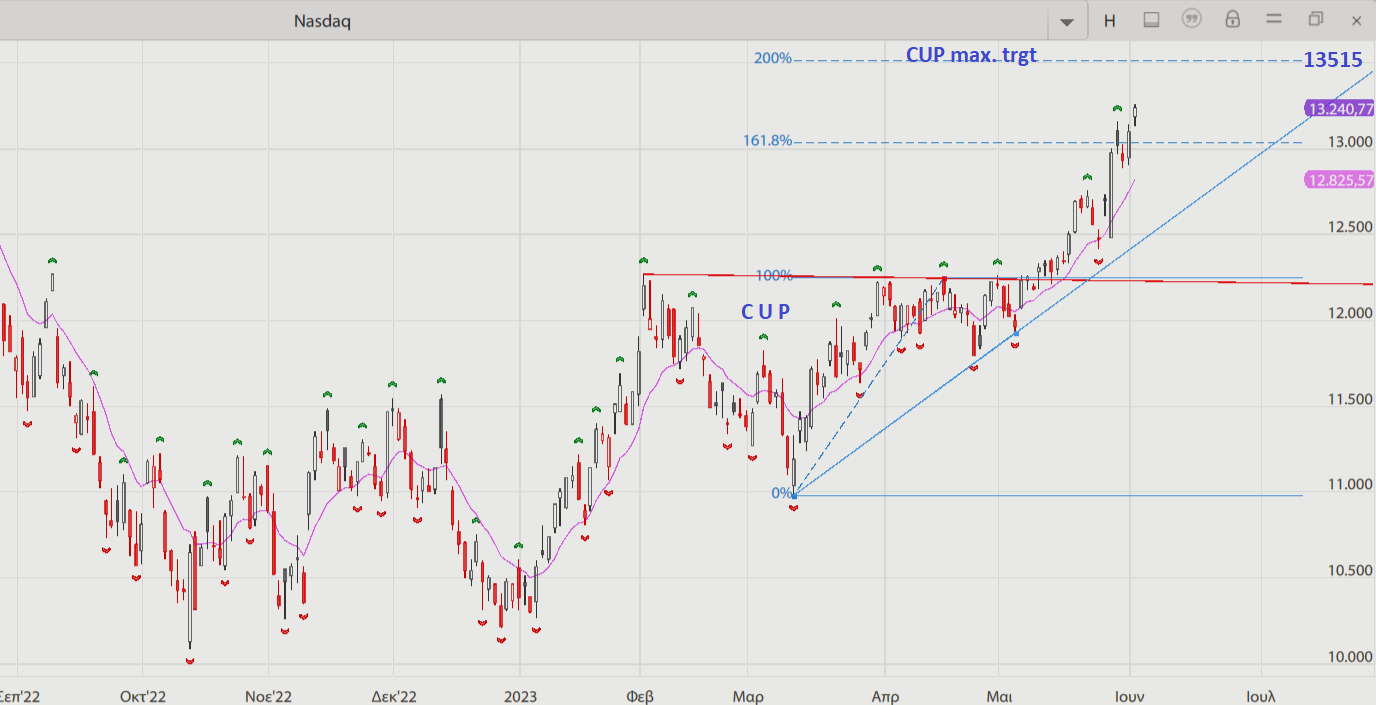Click the Ιουλ date axis label

tap(1260, 696)
